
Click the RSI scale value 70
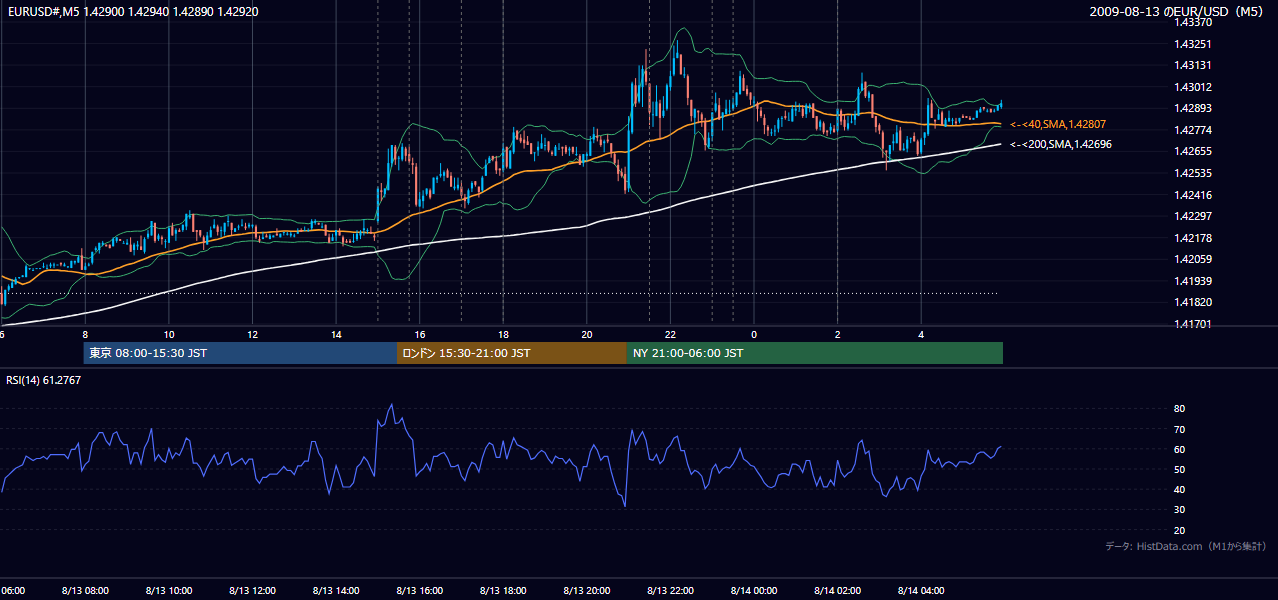(x=1179, y=429)
